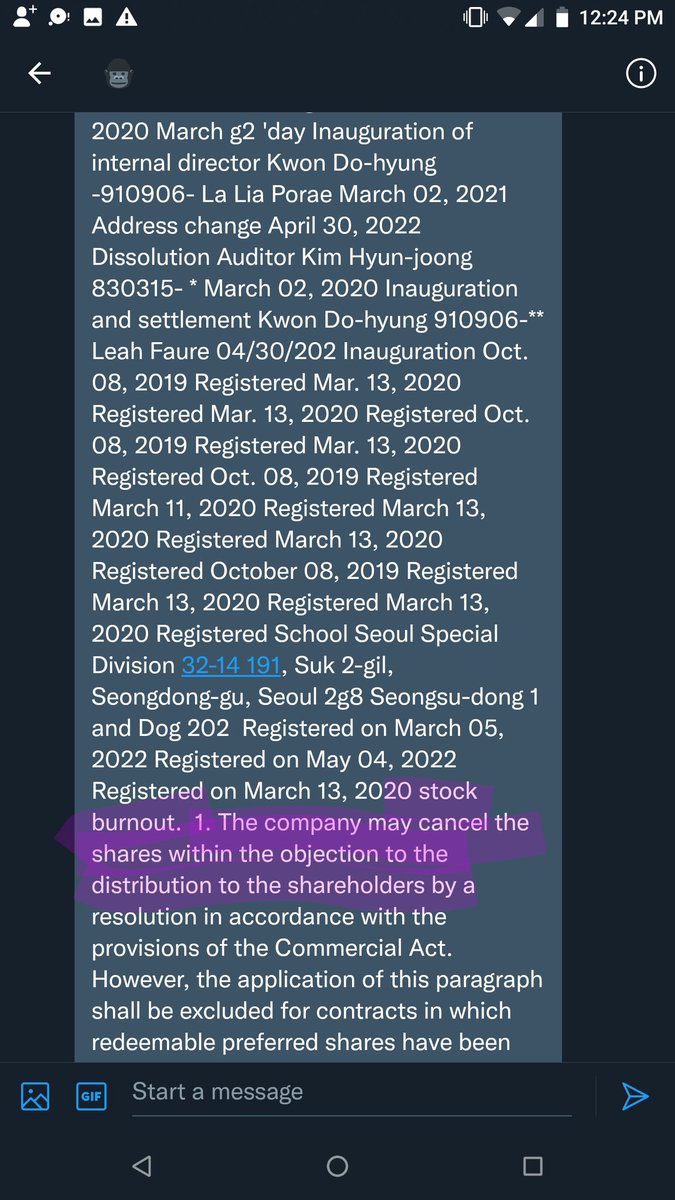This screenshot has width=675, height=1200.
Task: Tap the Start a message field
Action: tap(350, 1092)
